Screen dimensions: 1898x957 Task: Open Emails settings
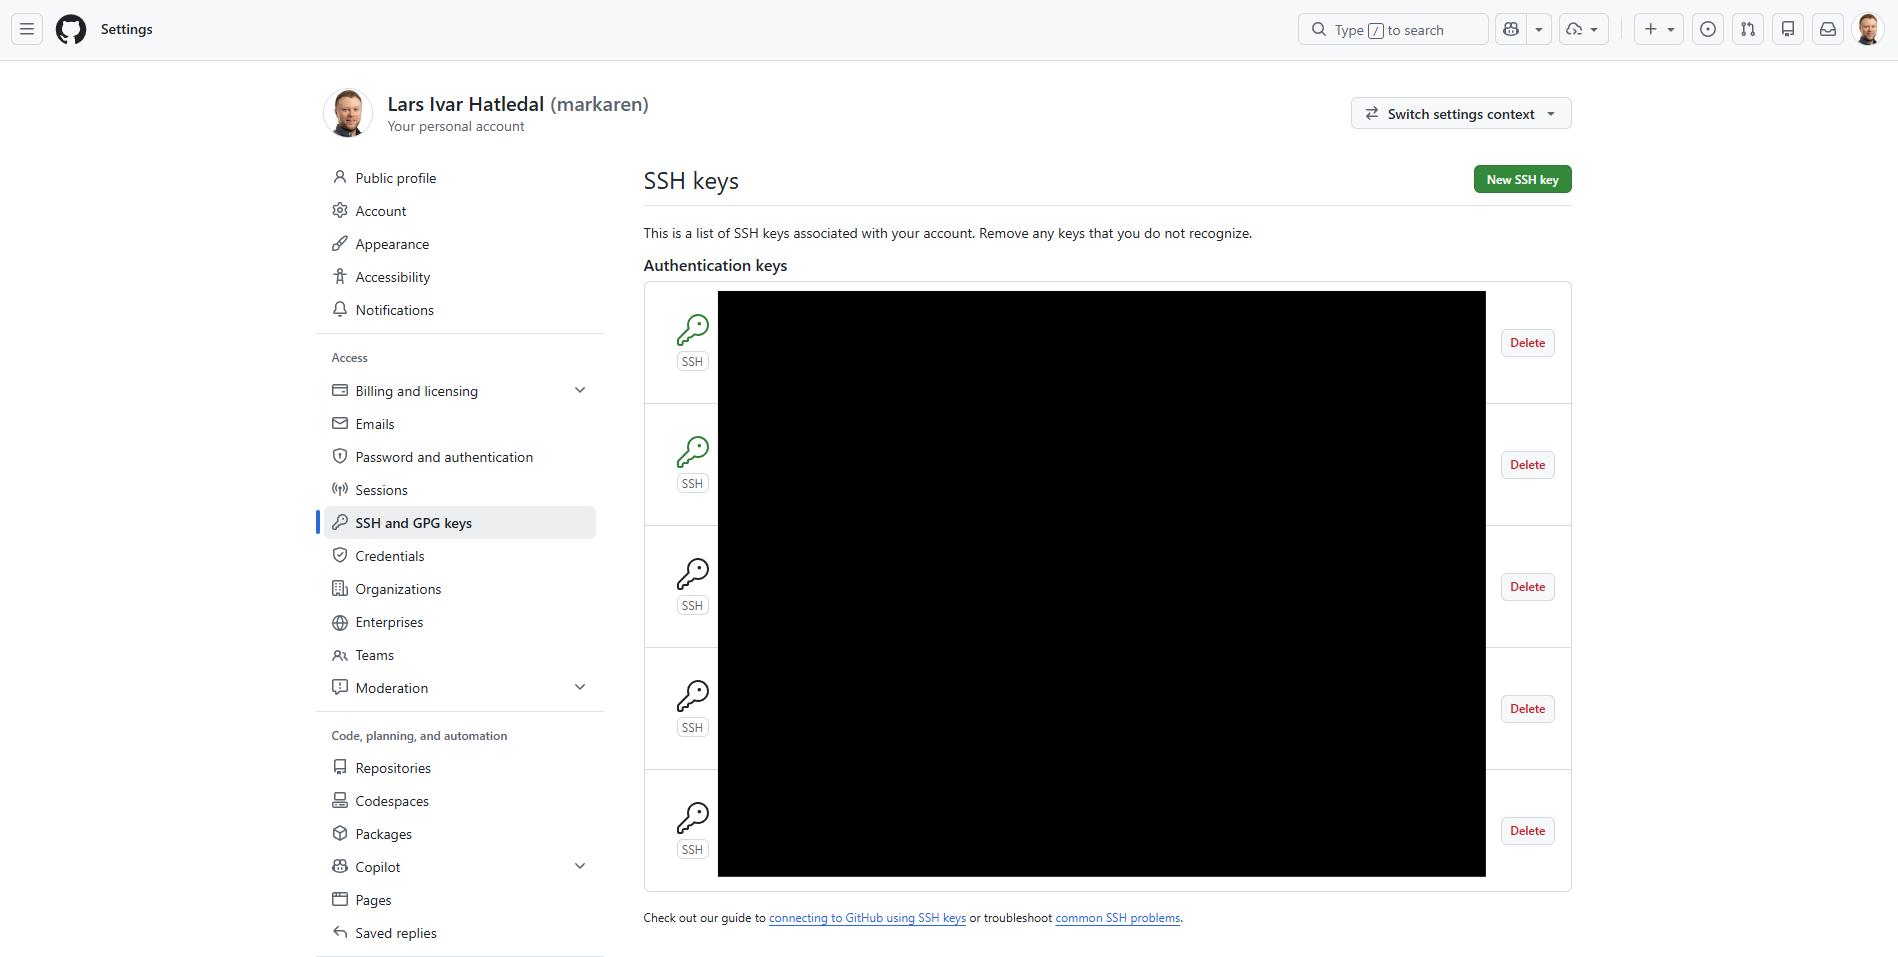(x=460, y=424)
